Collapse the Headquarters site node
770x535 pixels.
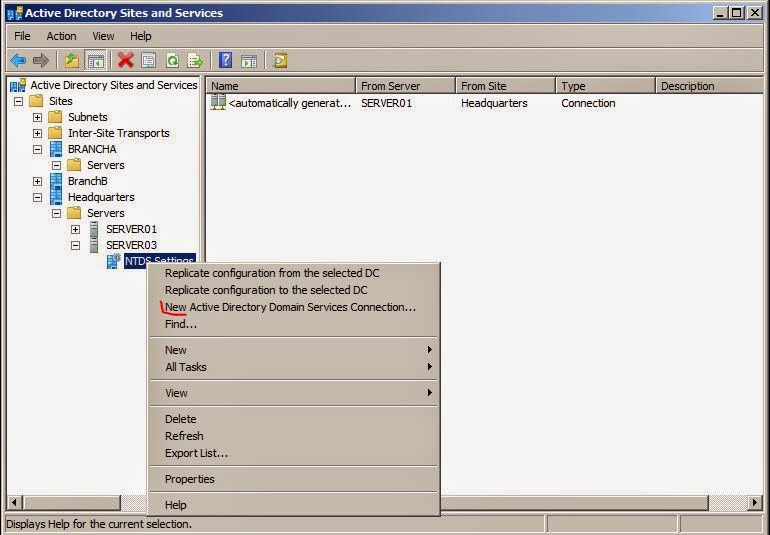(37, 197)
